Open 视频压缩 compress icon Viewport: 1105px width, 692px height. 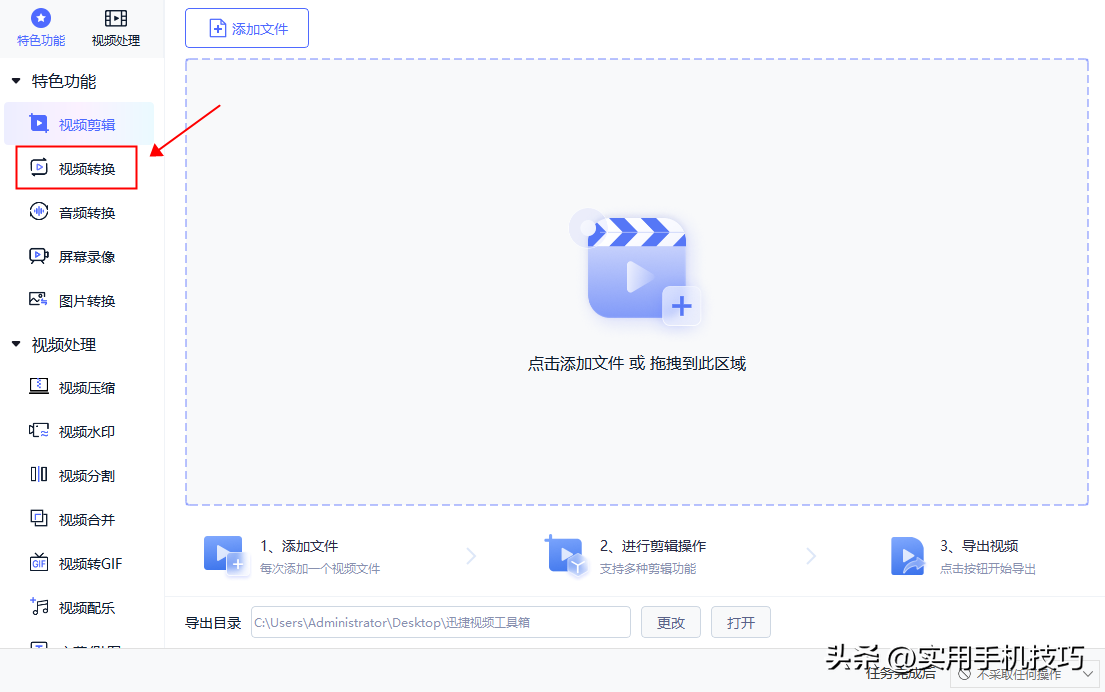pos(39,386)
